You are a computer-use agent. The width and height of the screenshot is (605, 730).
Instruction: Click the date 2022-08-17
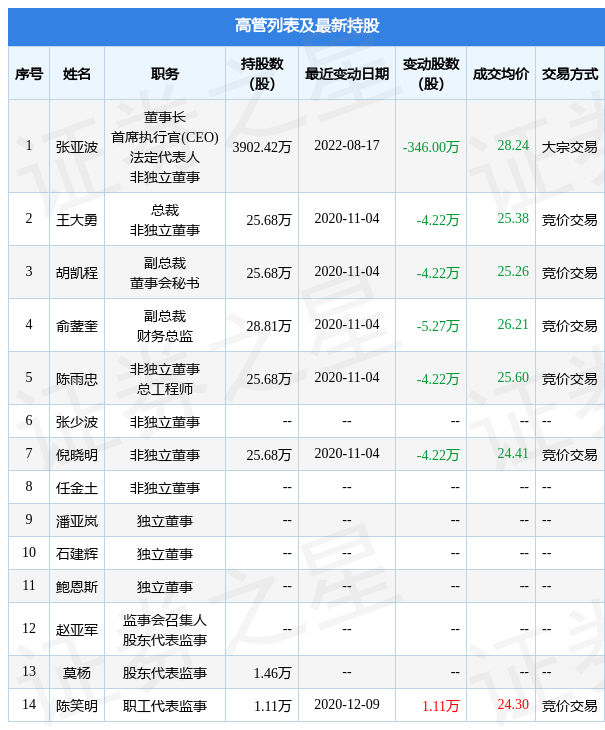[x=347, y=145]
